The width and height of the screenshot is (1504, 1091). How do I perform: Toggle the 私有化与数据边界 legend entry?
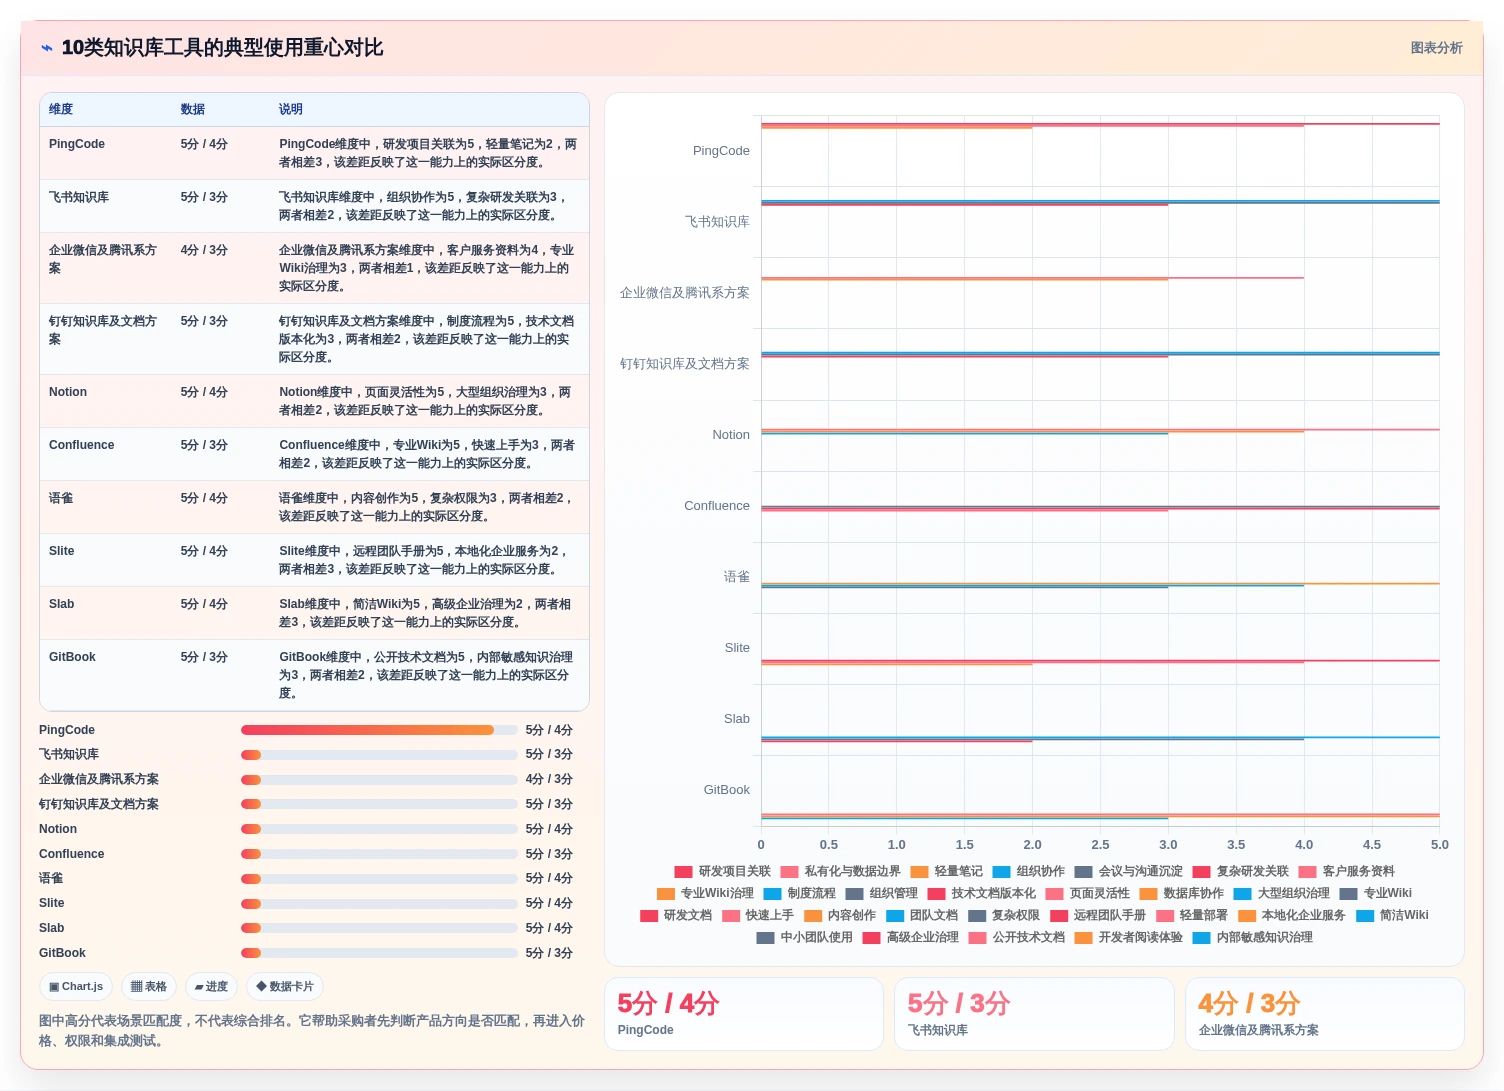click(840, 871)
